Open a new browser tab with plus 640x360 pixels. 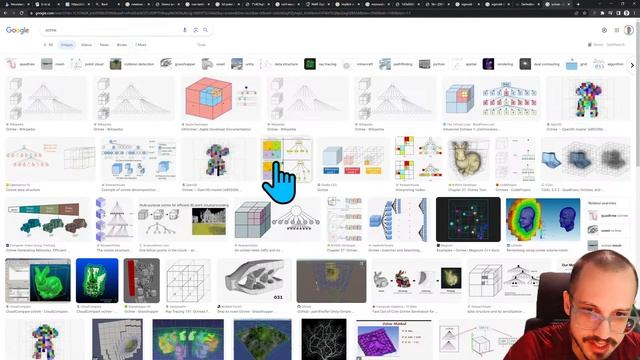pyautogui.click(x=578, y=4)
